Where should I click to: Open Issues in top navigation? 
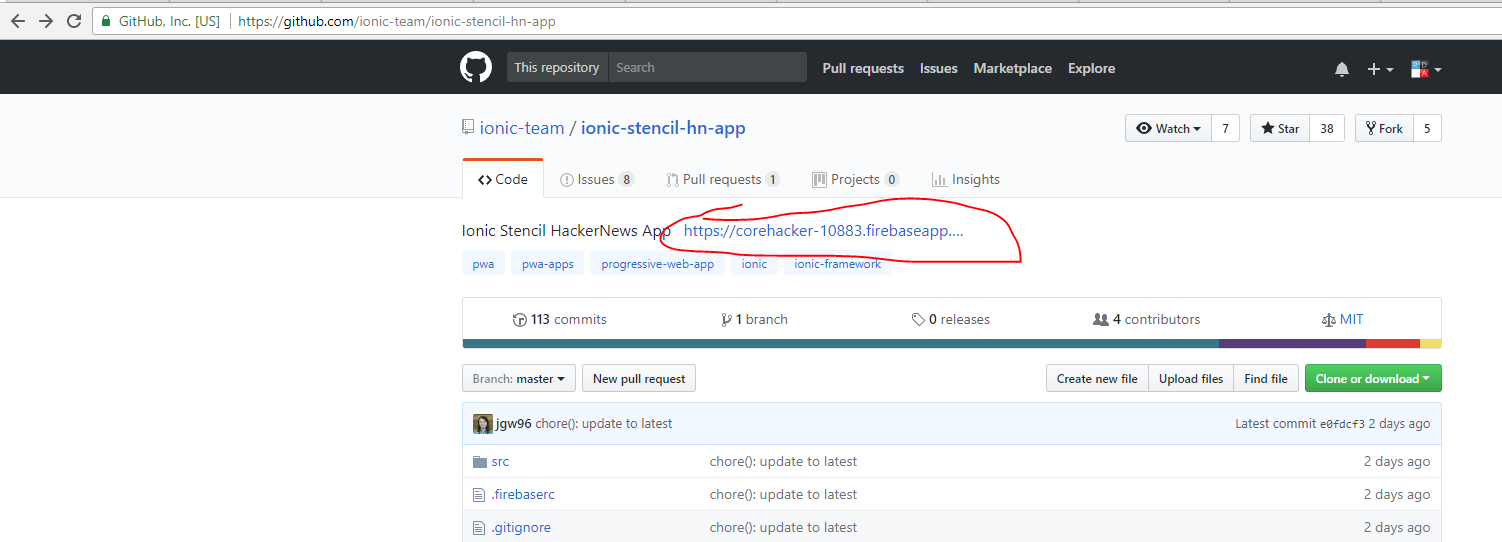point(938,68)
